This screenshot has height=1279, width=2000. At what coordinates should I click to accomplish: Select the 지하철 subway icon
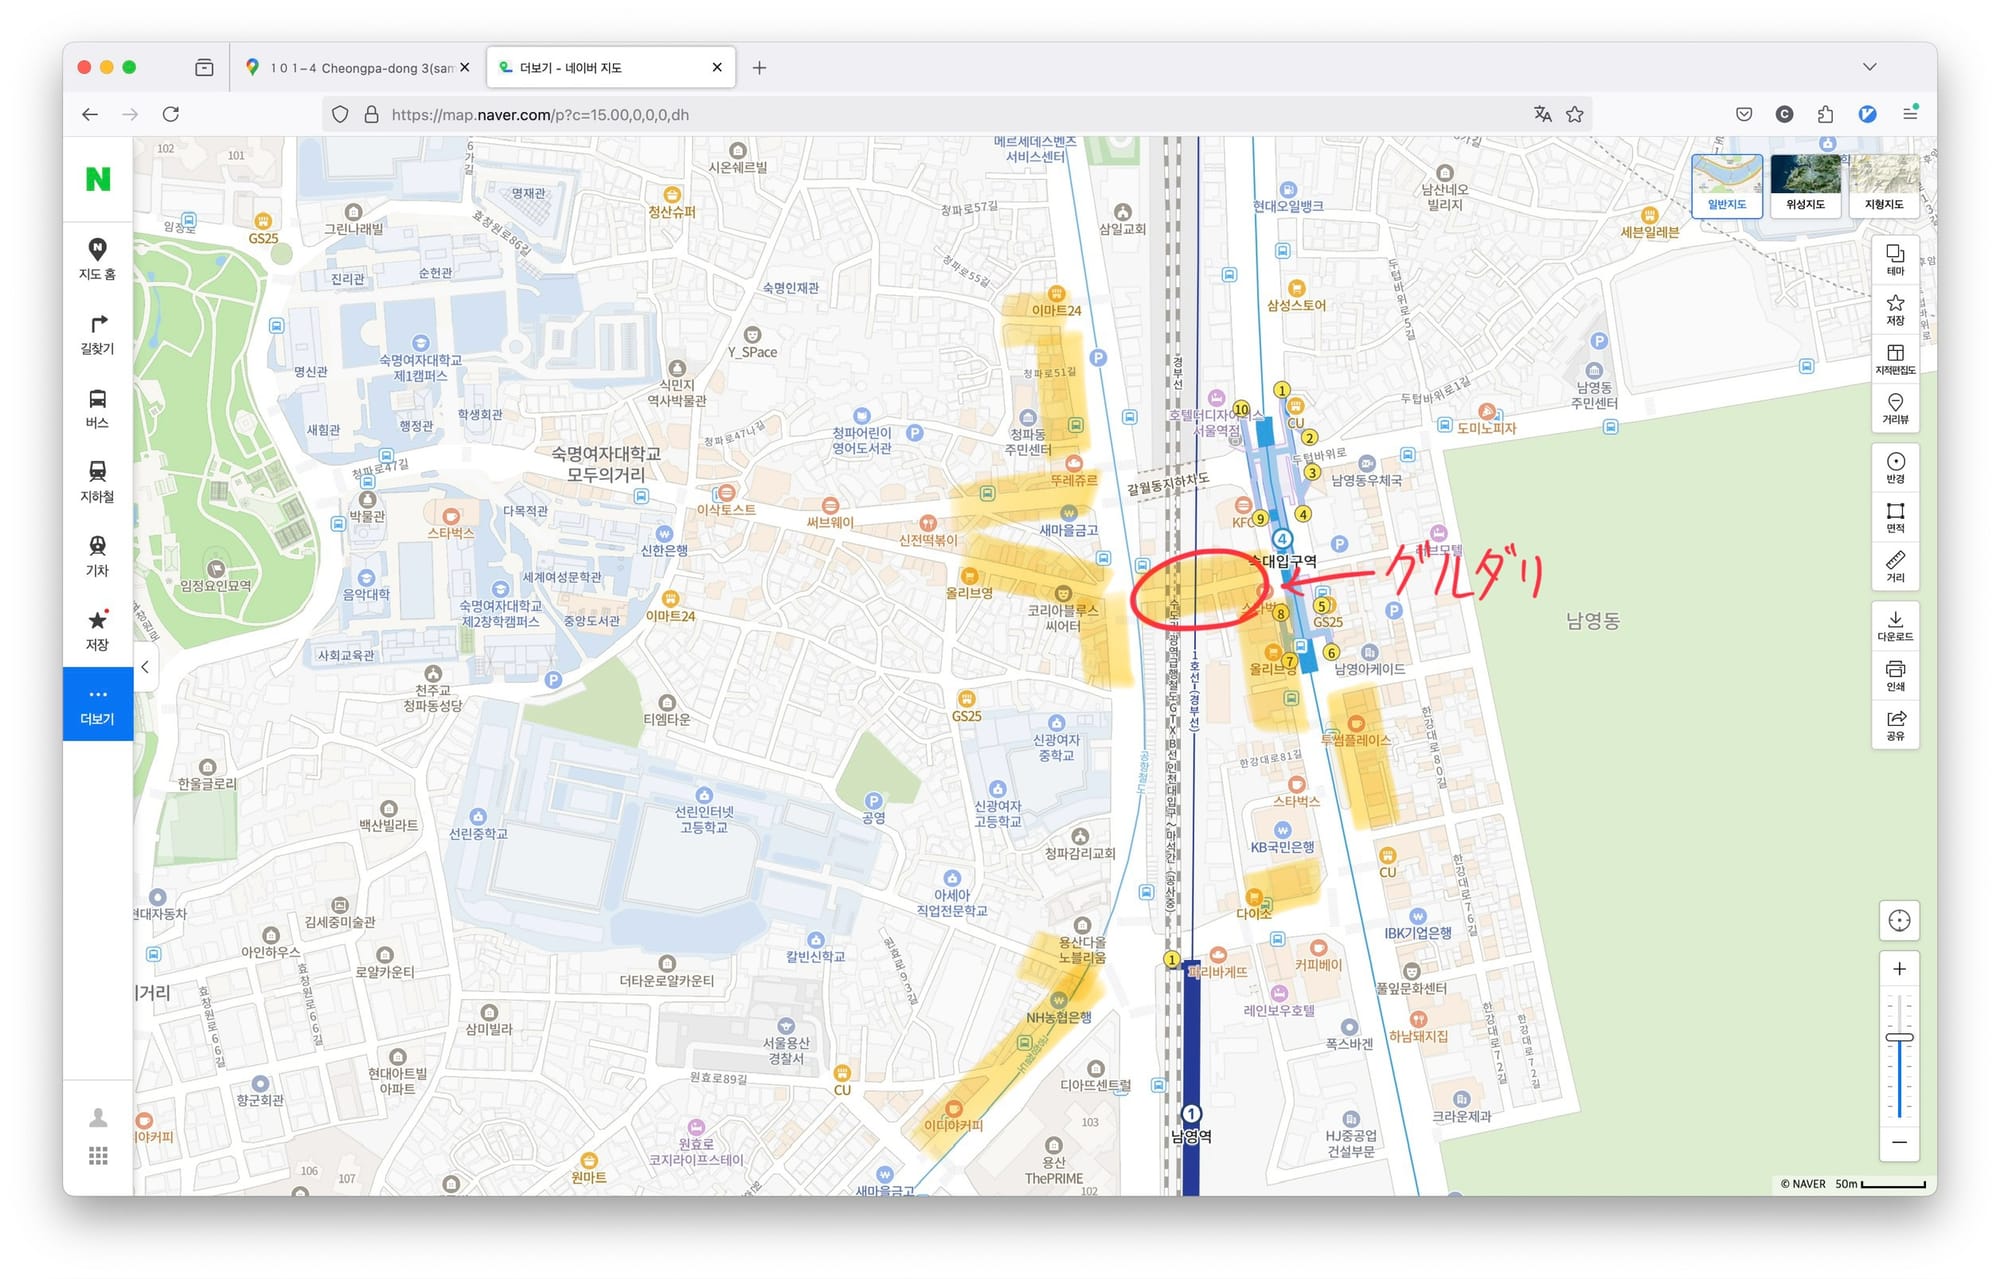click(x=97, y=482)
